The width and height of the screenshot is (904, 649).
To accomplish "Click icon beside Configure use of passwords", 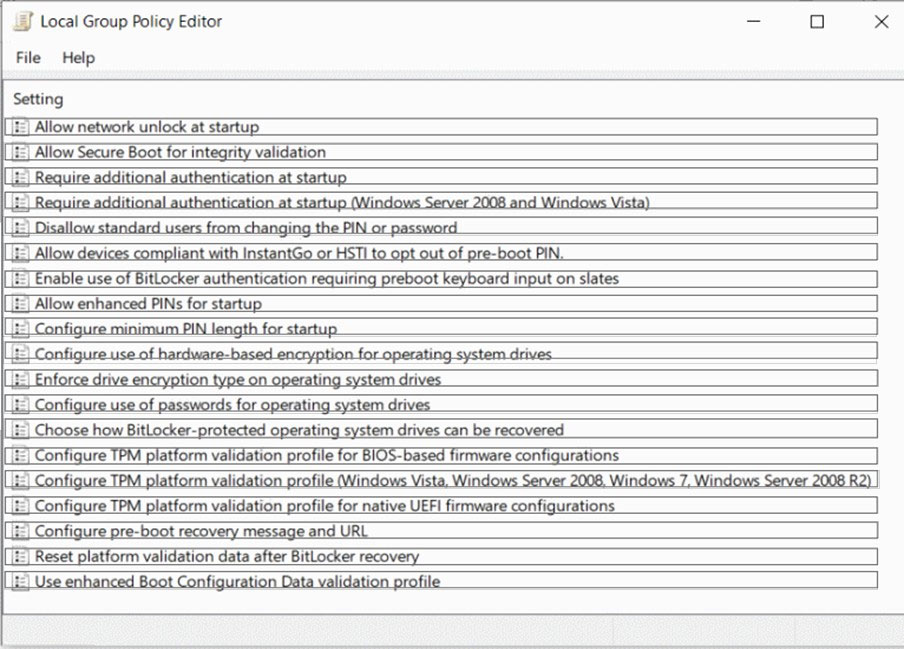I will pos(21,405).
